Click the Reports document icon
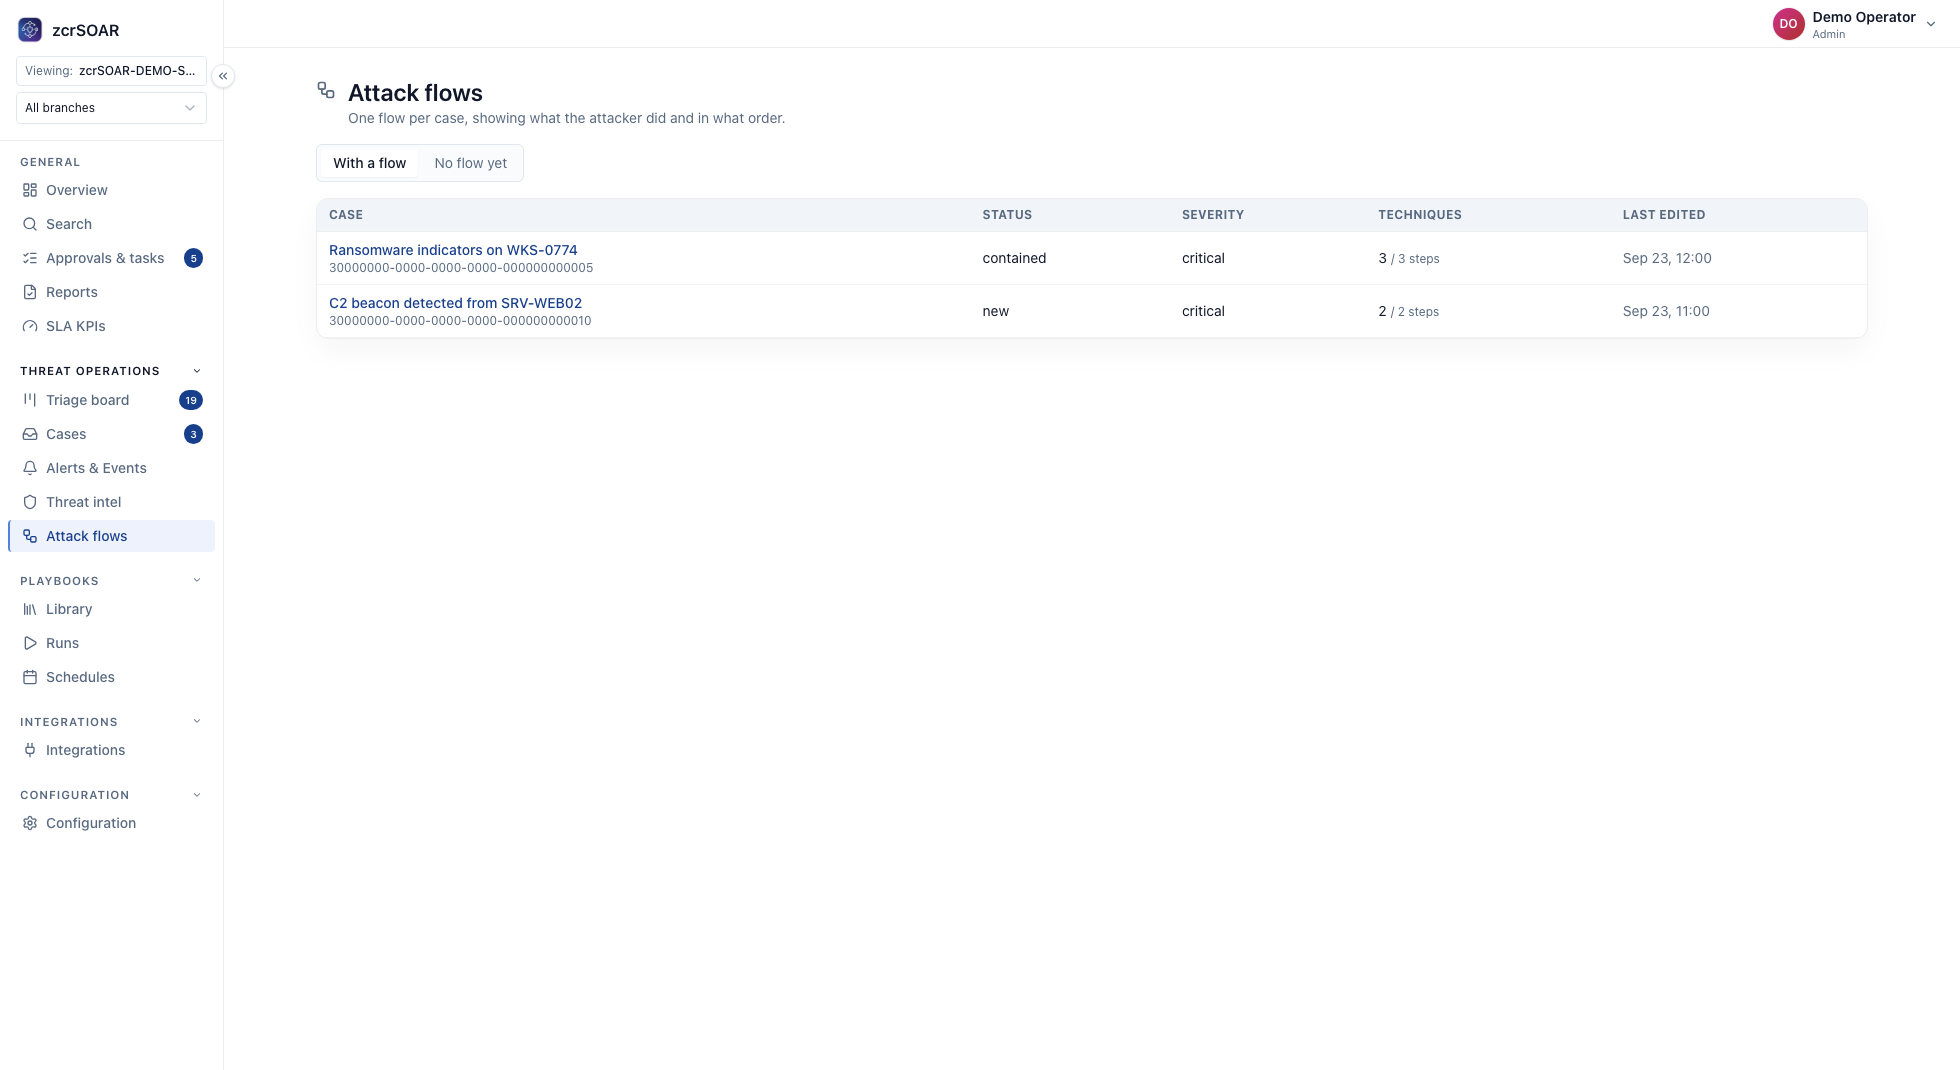The width and height of the screenshot is (1960, 1070). (30, 292)
